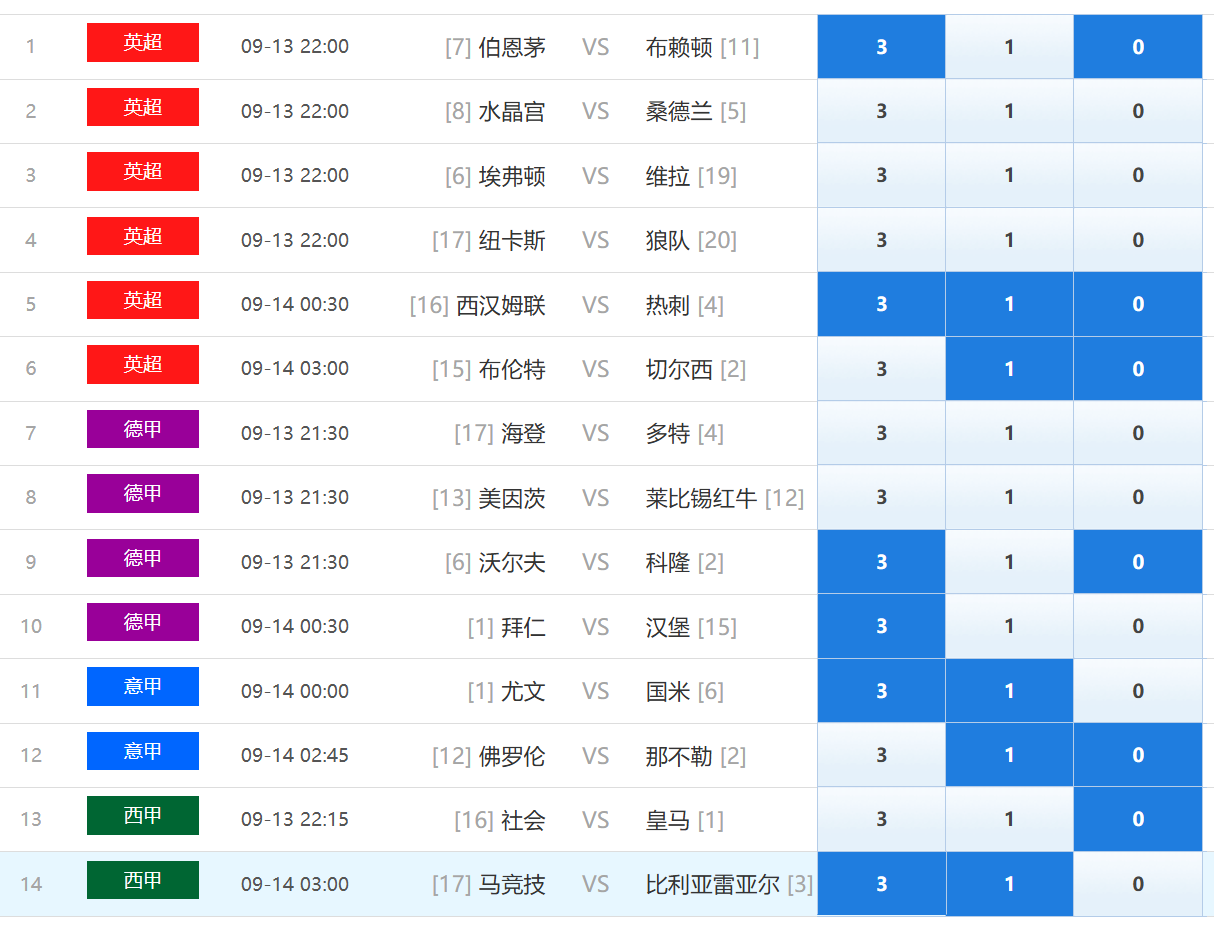The image size is (1214, 926).
Task: Open home team 伯恩茅
Action: click(512, 47)
